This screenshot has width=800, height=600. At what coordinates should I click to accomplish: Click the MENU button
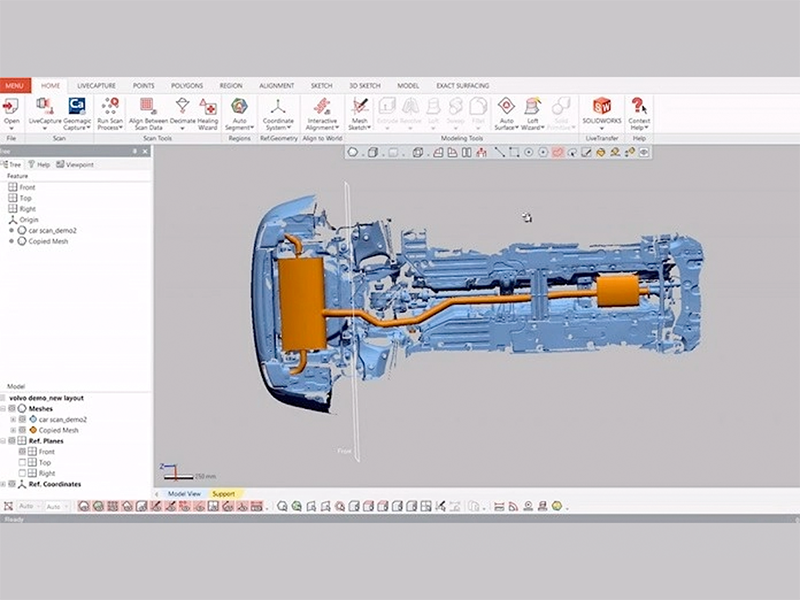coord(14,86)
